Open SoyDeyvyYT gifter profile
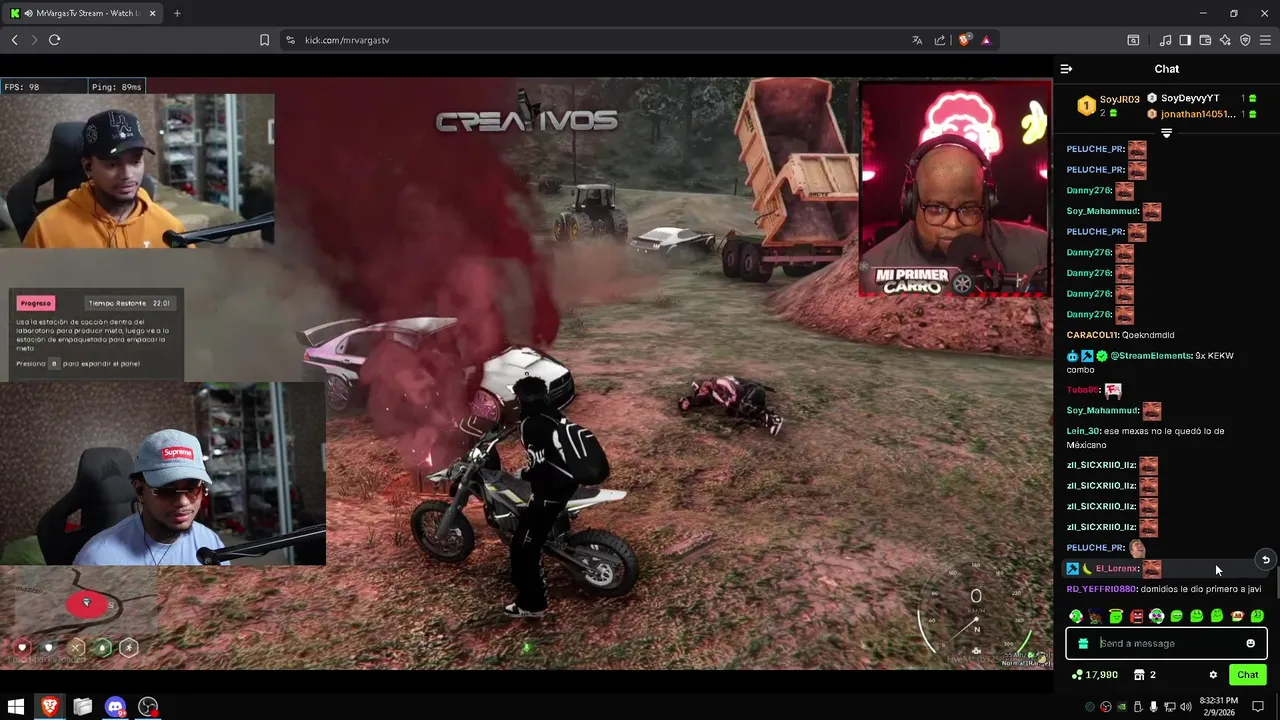The width and height of the screenshot is (1280, 720). 1190,98
